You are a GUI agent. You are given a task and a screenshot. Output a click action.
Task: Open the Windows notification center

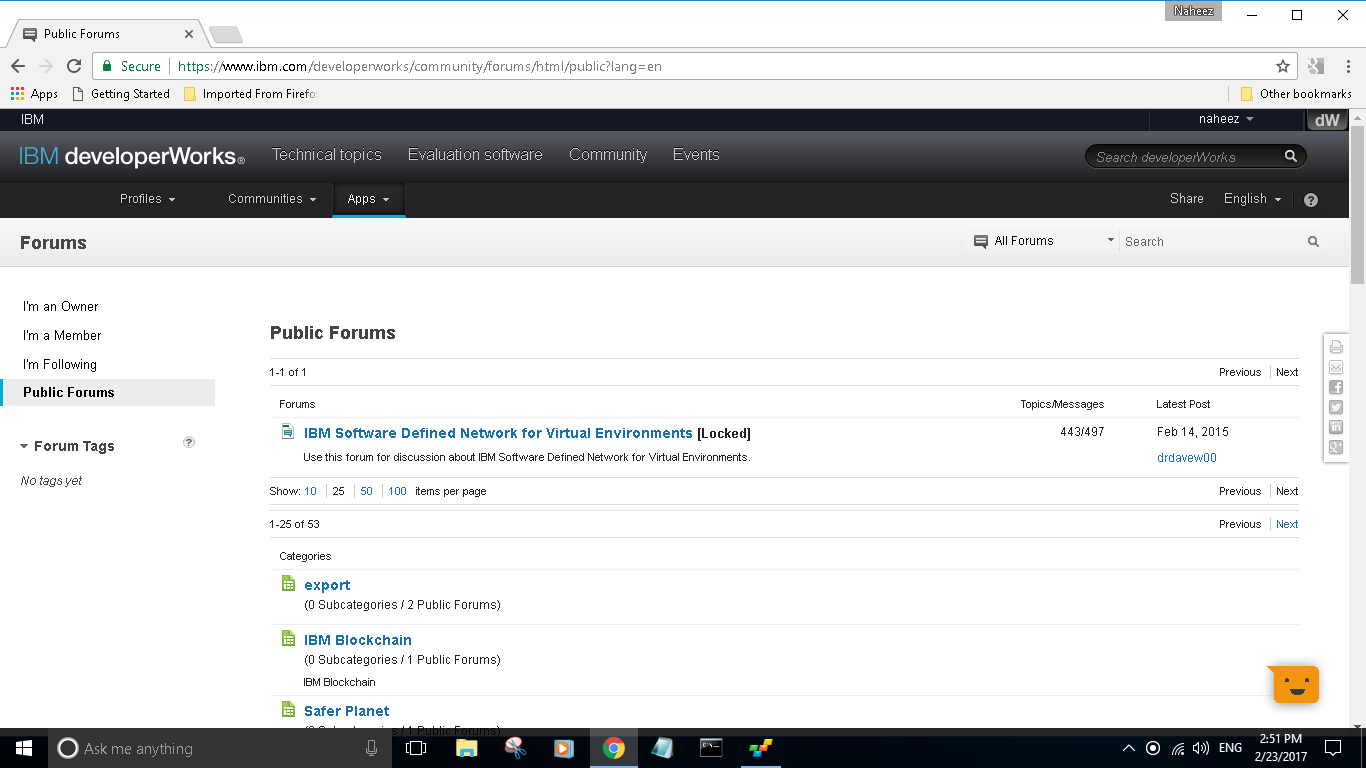pyautogui.click(x=1332, y=748)
